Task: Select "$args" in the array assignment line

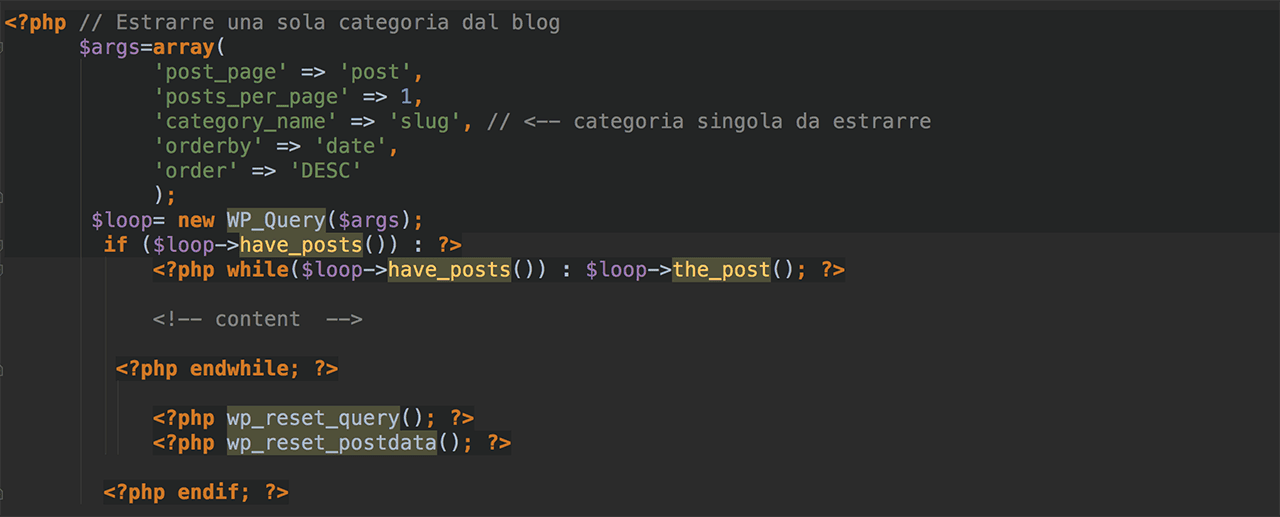Action: 110,47
